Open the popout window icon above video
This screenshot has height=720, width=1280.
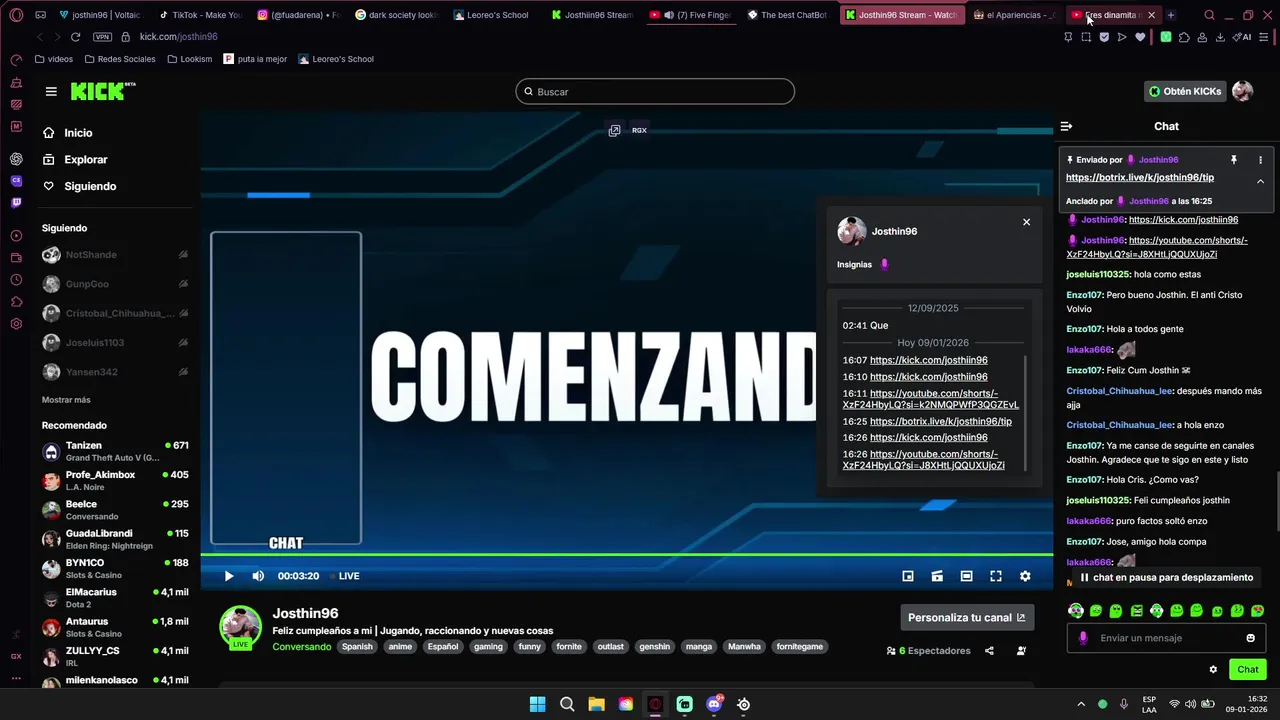[x=614, y=130]
